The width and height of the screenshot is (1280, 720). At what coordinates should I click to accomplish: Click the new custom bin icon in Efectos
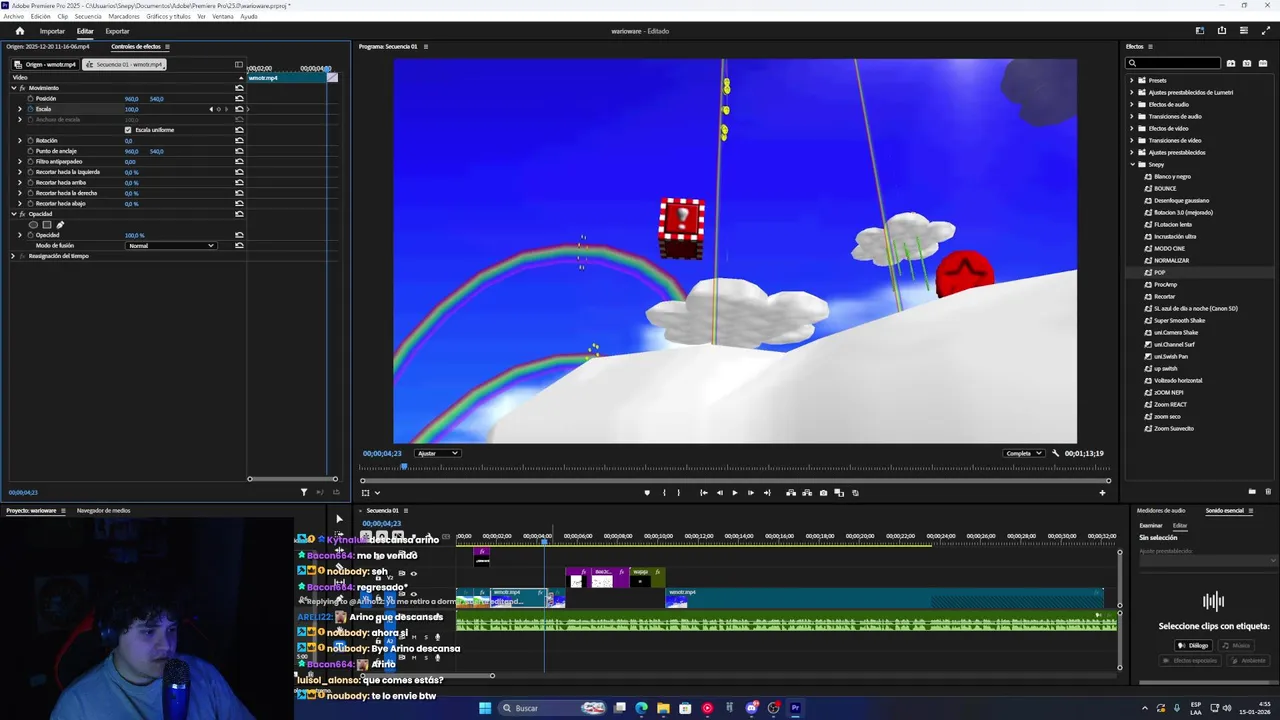[x=1252, y=492]
